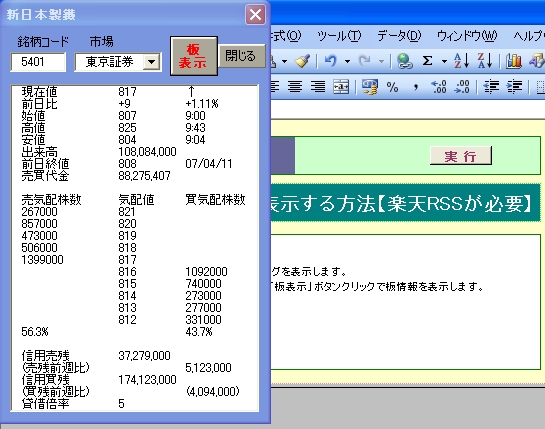545x429 pixels.
Task: Insert a hyperlink using the globe icon
Action: tap(404, 61)
